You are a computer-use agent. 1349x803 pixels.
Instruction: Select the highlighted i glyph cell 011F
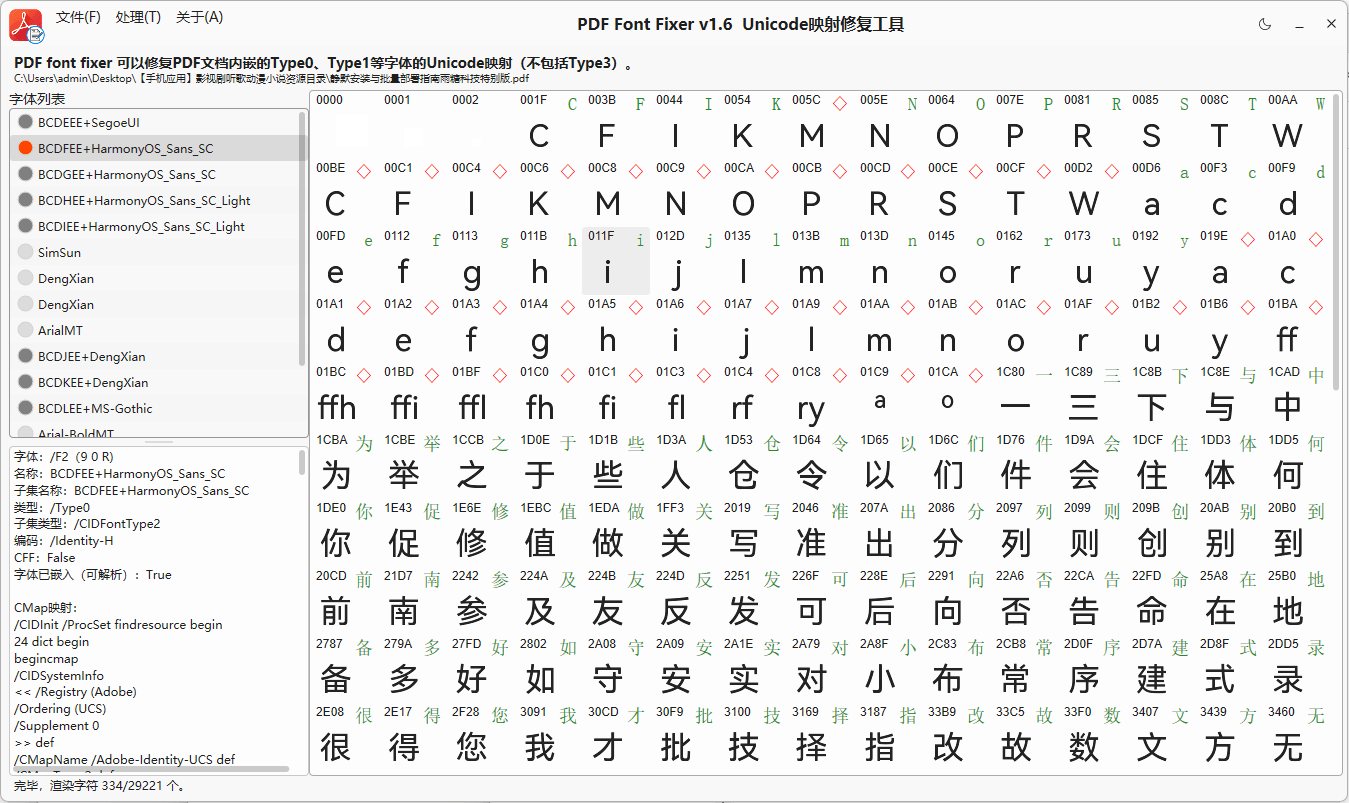tap(616, 261)
